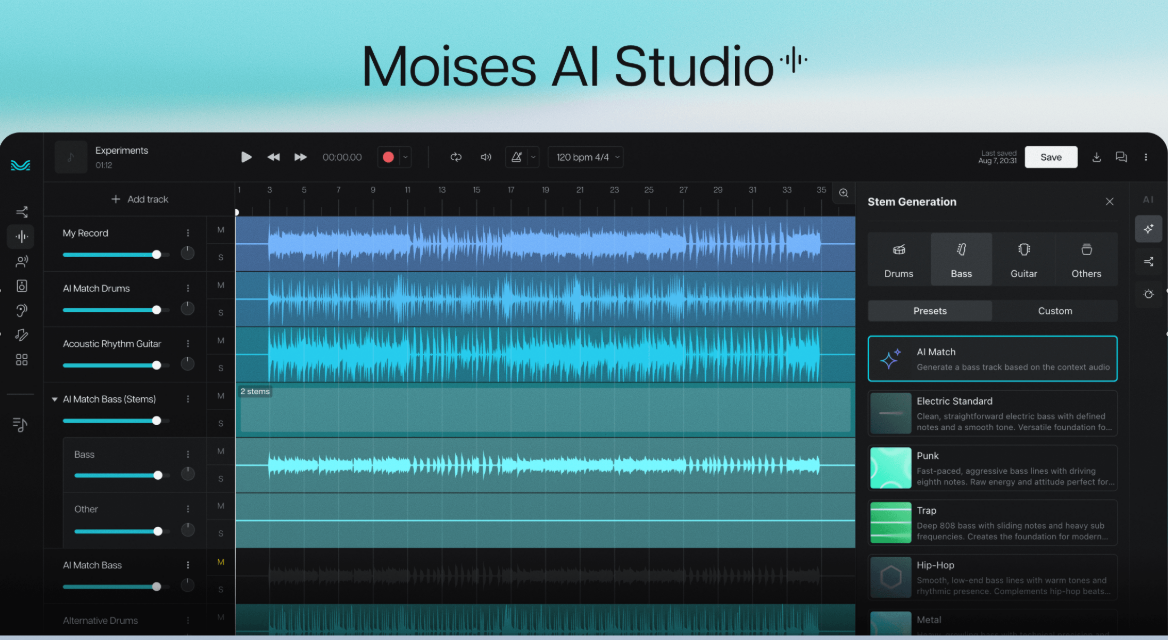Open the grid apps icon in left sidebar

(x=22, y=360)
